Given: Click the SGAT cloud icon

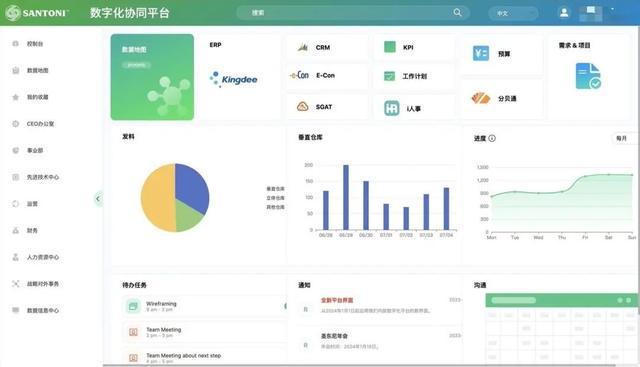Looking at the screenshot, I should pyautogui.click(x=302, y=107).
